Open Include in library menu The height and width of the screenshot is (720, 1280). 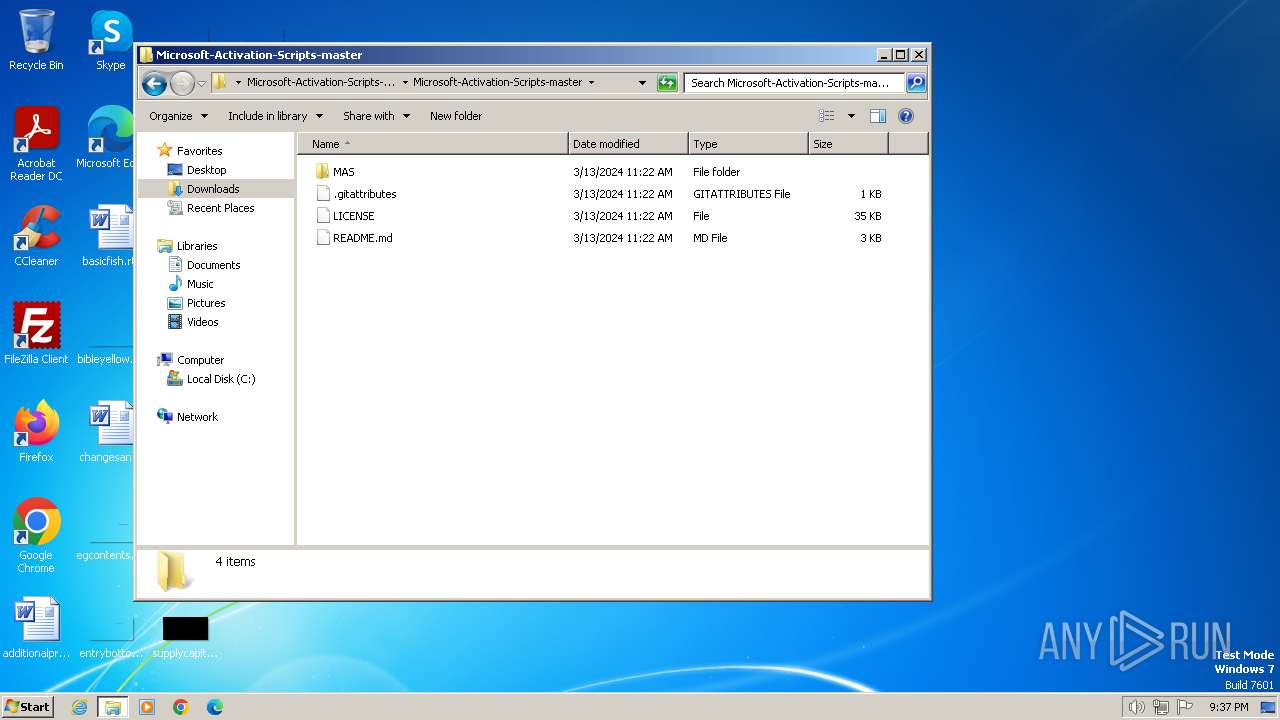click(x=275, y=116)
